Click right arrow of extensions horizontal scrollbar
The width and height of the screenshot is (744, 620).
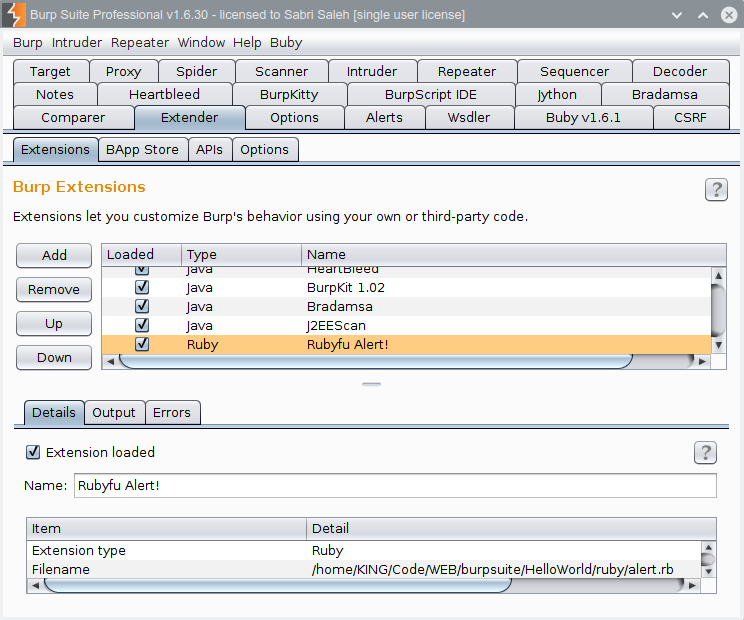point(703,361)
